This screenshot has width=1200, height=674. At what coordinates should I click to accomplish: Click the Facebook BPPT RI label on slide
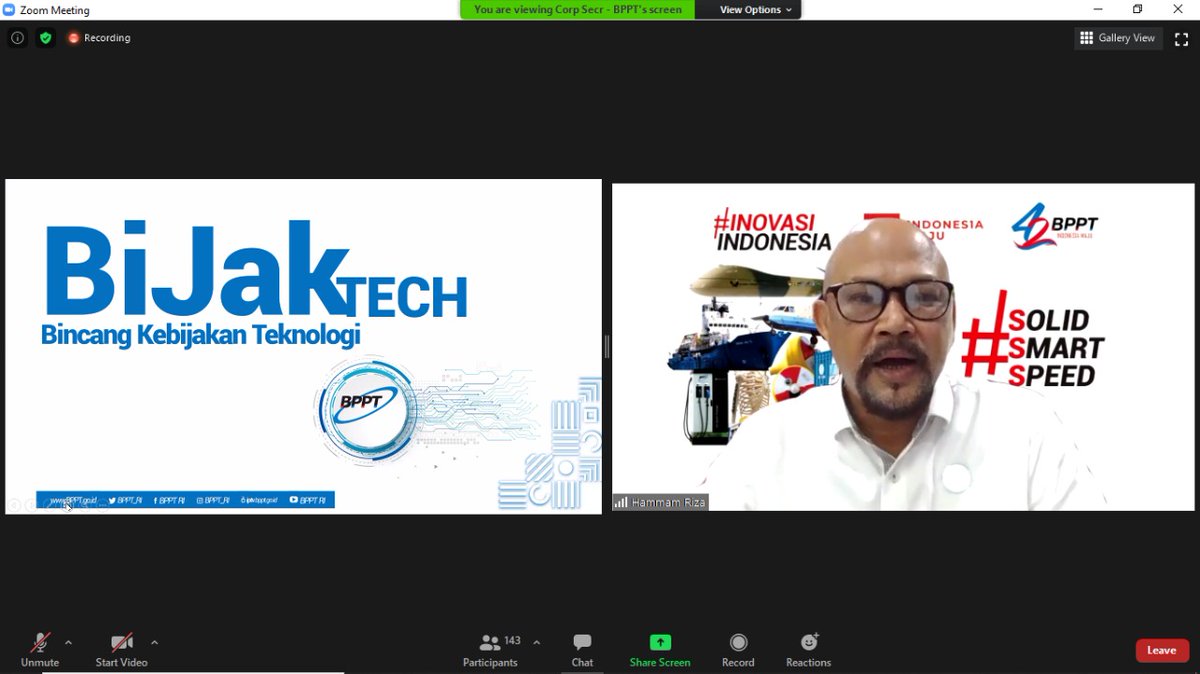(170, 500)
